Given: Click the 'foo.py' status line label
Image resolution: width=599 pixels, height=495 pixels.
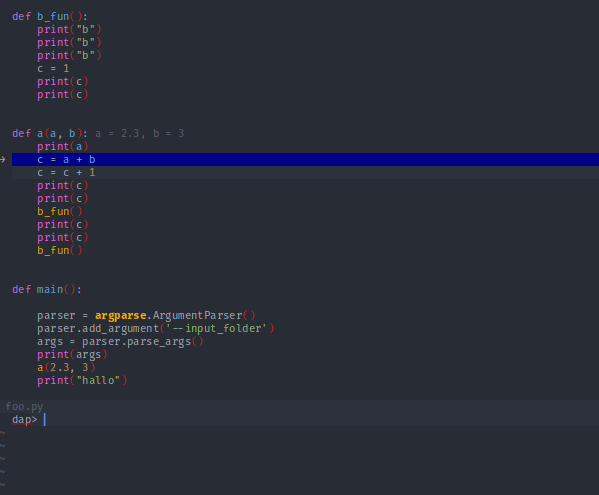Looking at the screenshot, I should tap(24, 406).
